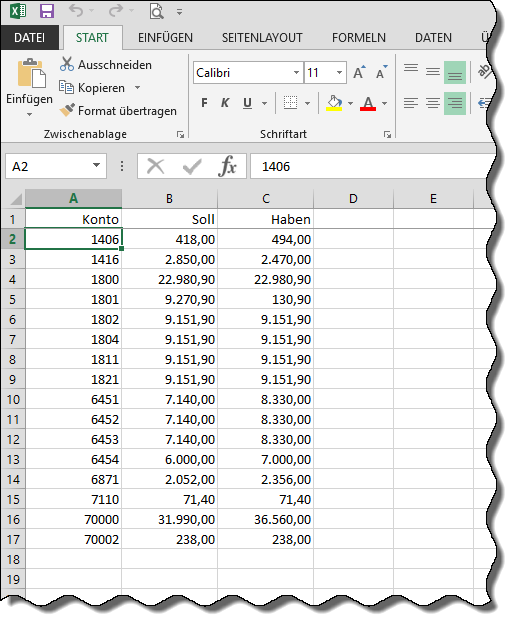Click the Save icon in quick access toolbar
This screenshot has height=622, width=513.
[47, 11]
